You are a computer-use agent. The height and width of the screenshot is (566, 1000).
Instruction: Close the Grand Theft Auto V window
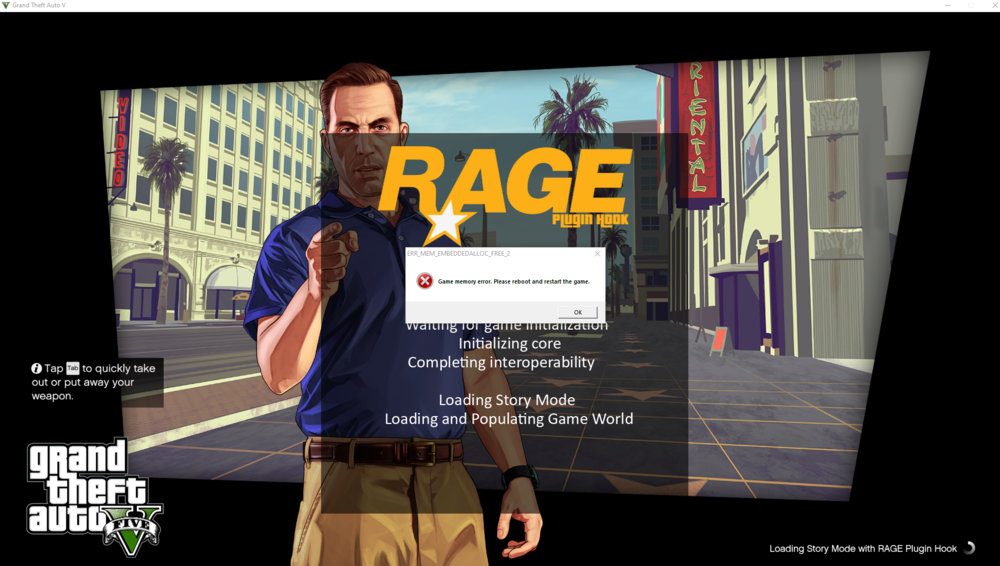[995, 5]
